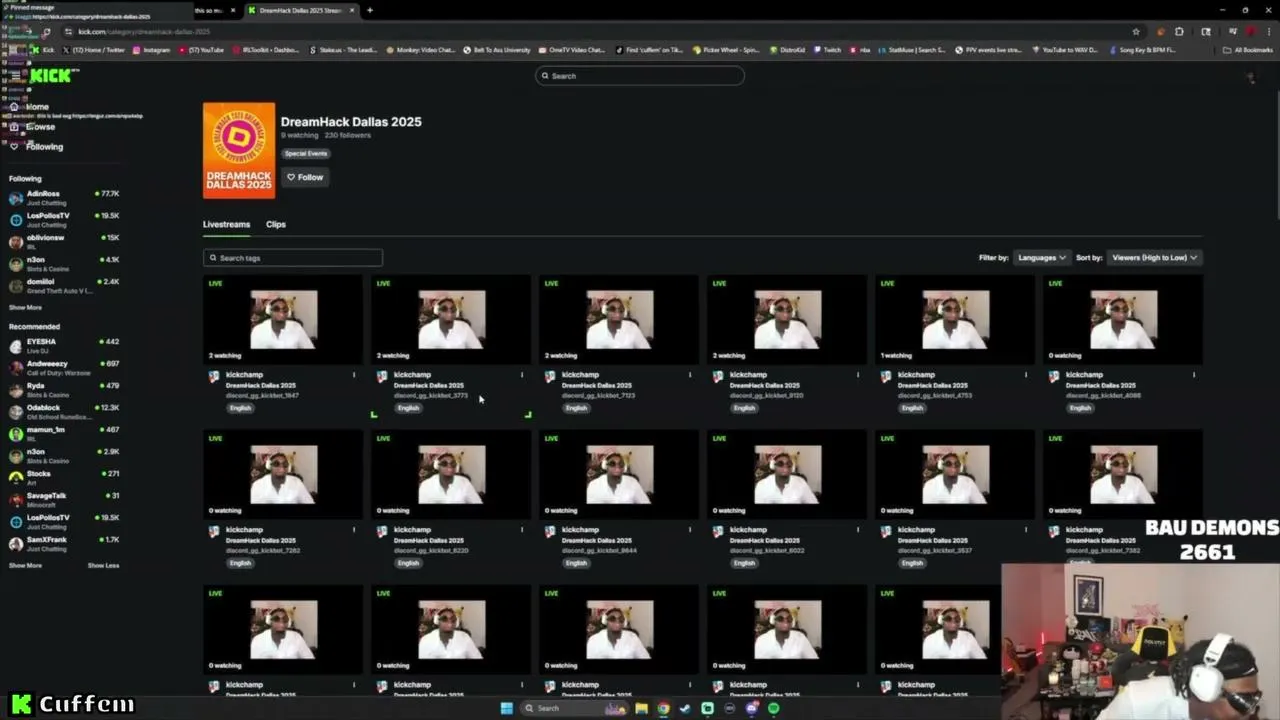
Task: Expand Show More under Following list
Action: click(x=25, y=308)
